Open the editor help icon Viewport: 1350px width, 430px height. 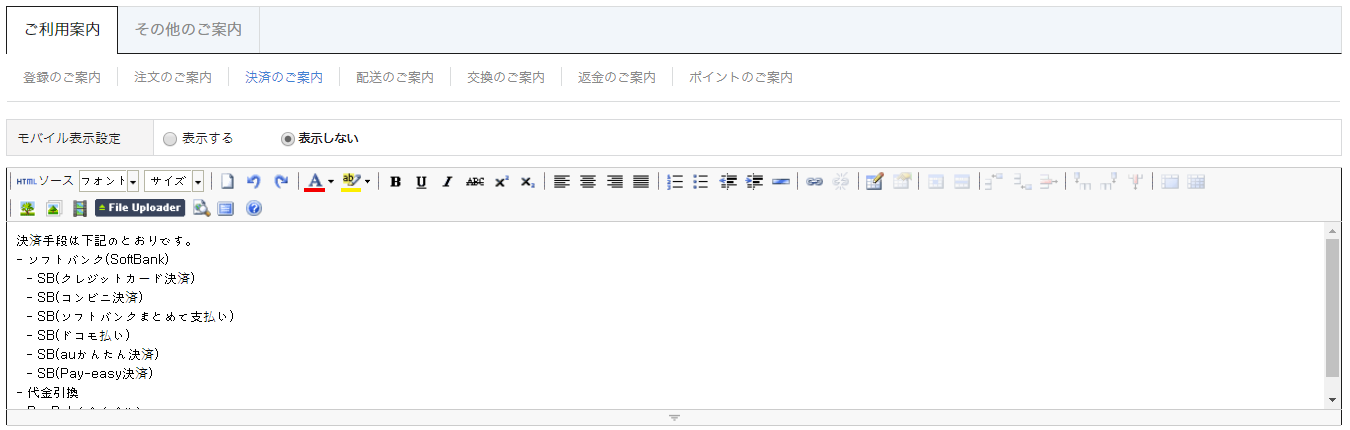[x=253, y=208]
